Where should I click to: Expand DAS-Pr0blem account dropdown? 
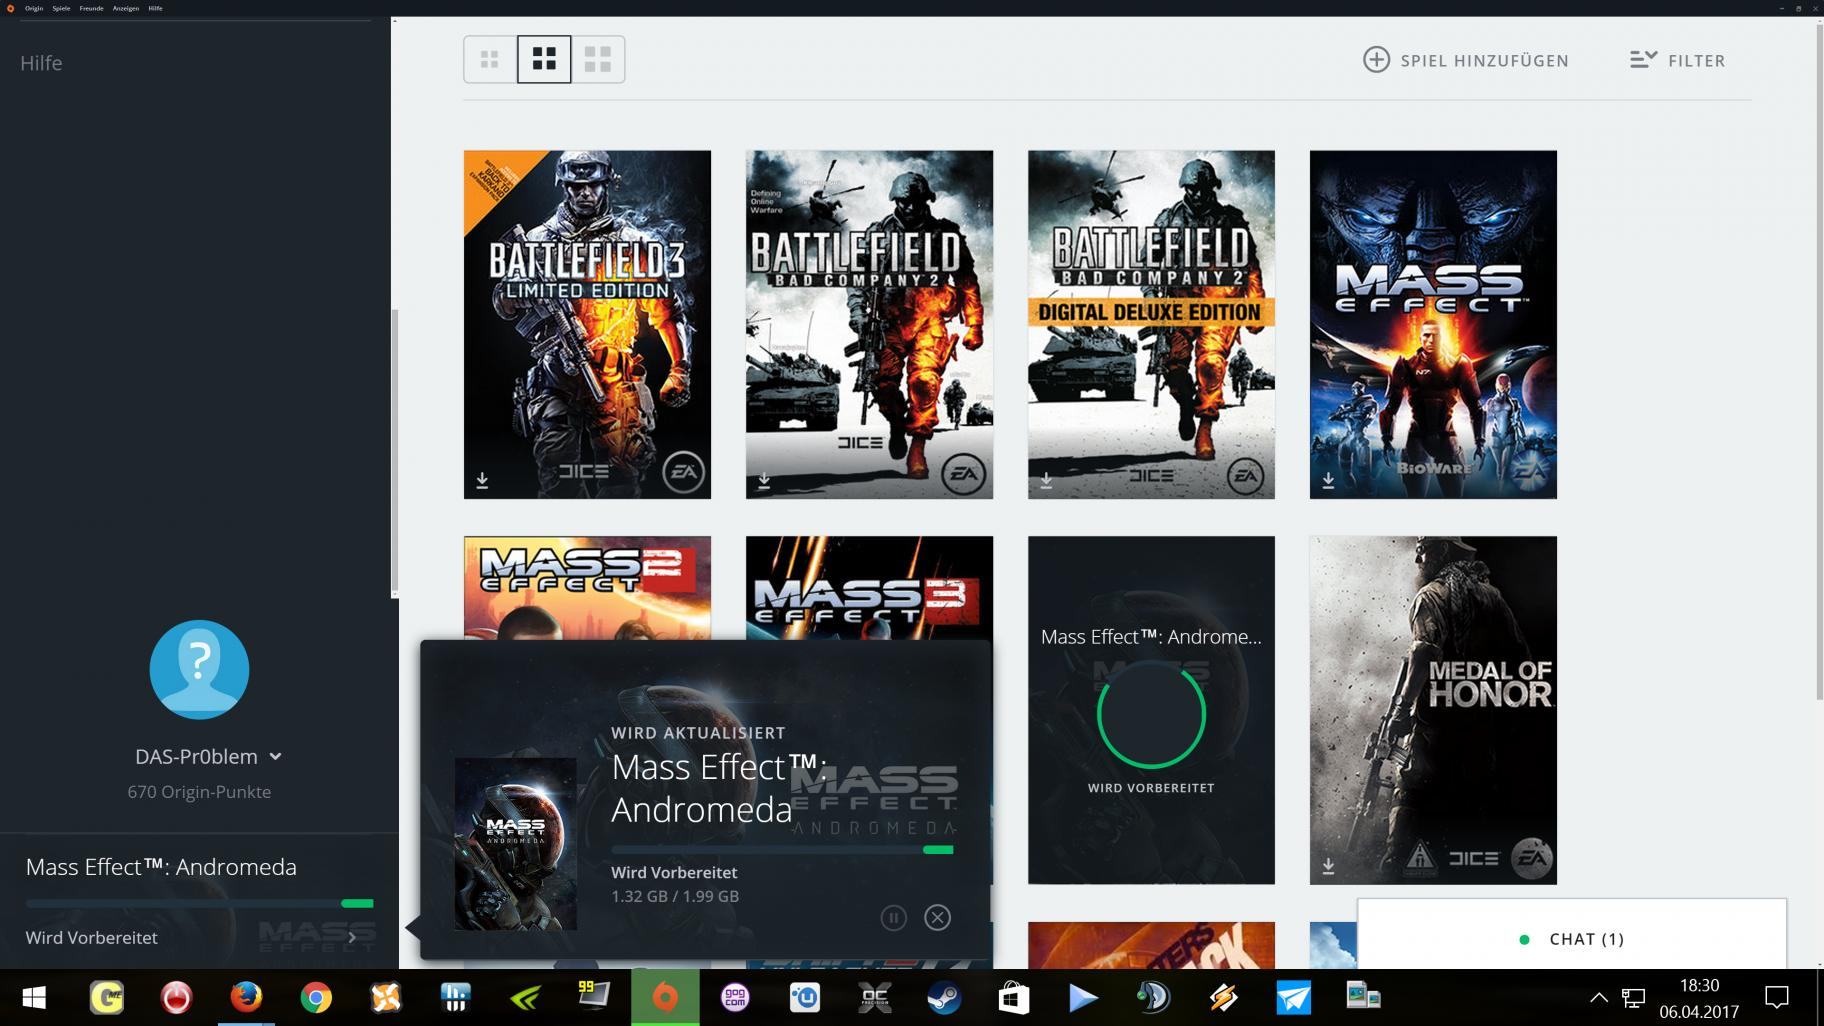pyautogui.click(x=276, y=757)
